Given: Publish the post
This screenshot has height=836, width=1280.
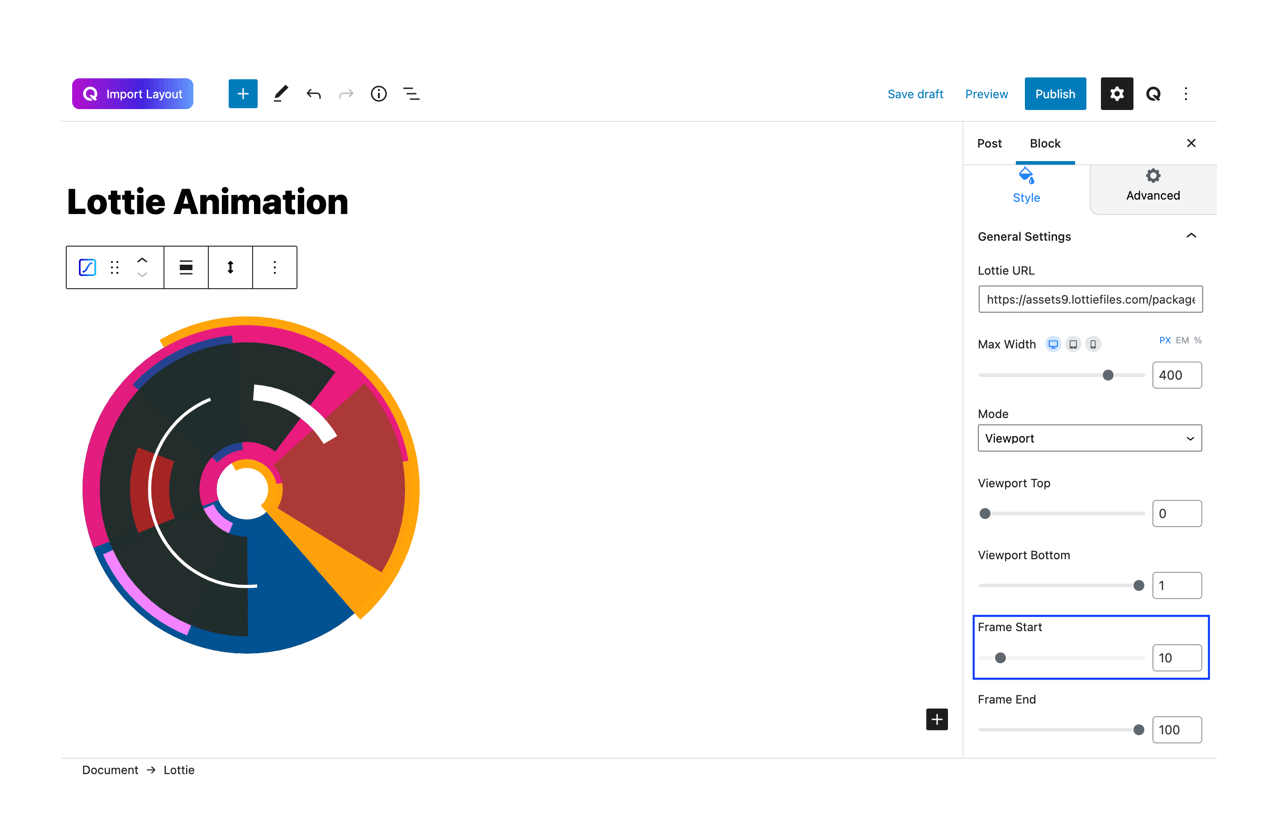Looking at the screenshot, I should [1055, 94].
